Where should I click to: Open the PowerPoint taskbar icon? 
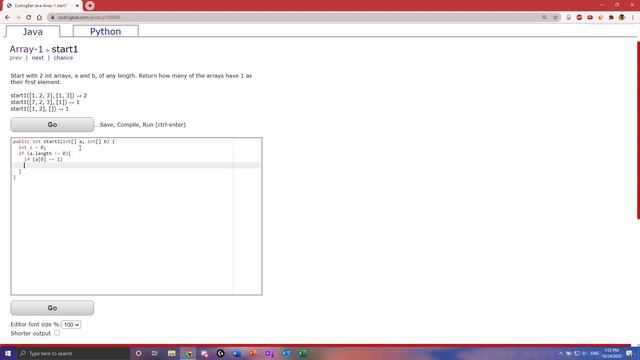[x=253, y=353]
